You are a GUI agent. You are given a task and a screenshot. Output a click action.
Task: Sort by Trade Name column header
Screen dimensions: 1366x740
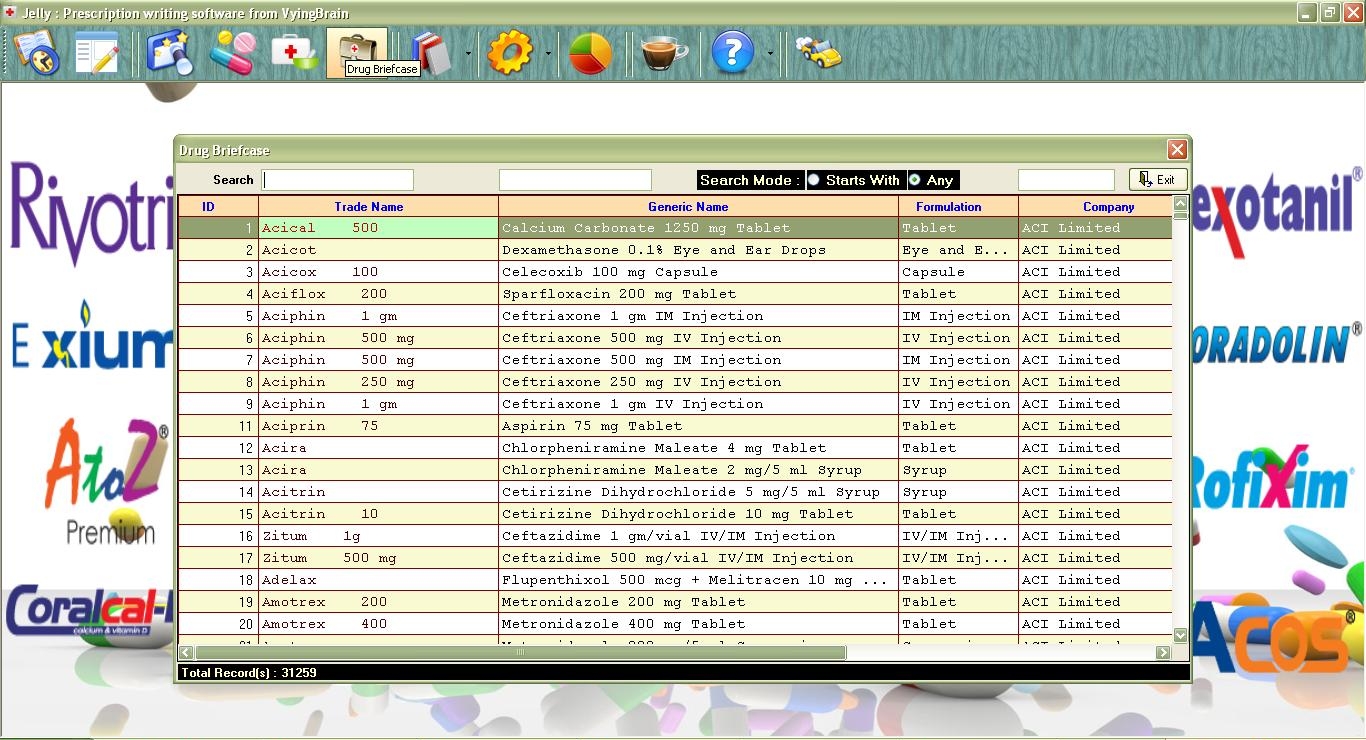tap(378, 207)
